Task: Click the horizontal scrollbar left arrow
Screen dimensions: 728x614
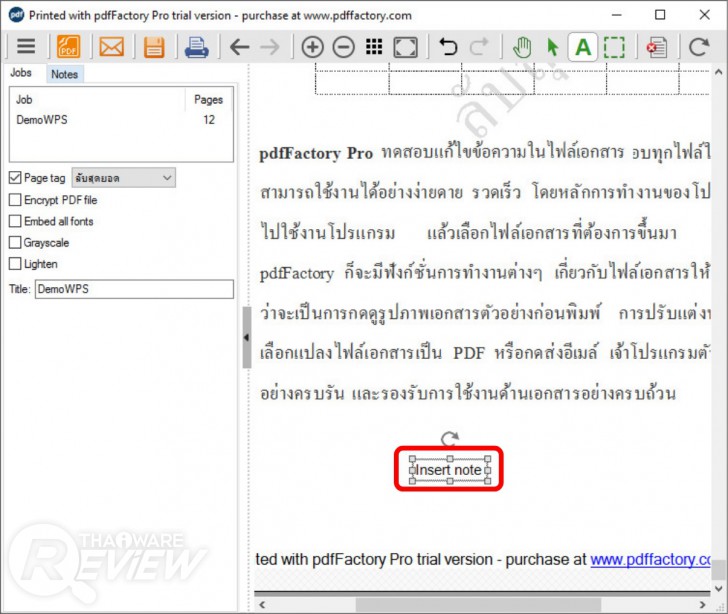Action: (263, 605)
